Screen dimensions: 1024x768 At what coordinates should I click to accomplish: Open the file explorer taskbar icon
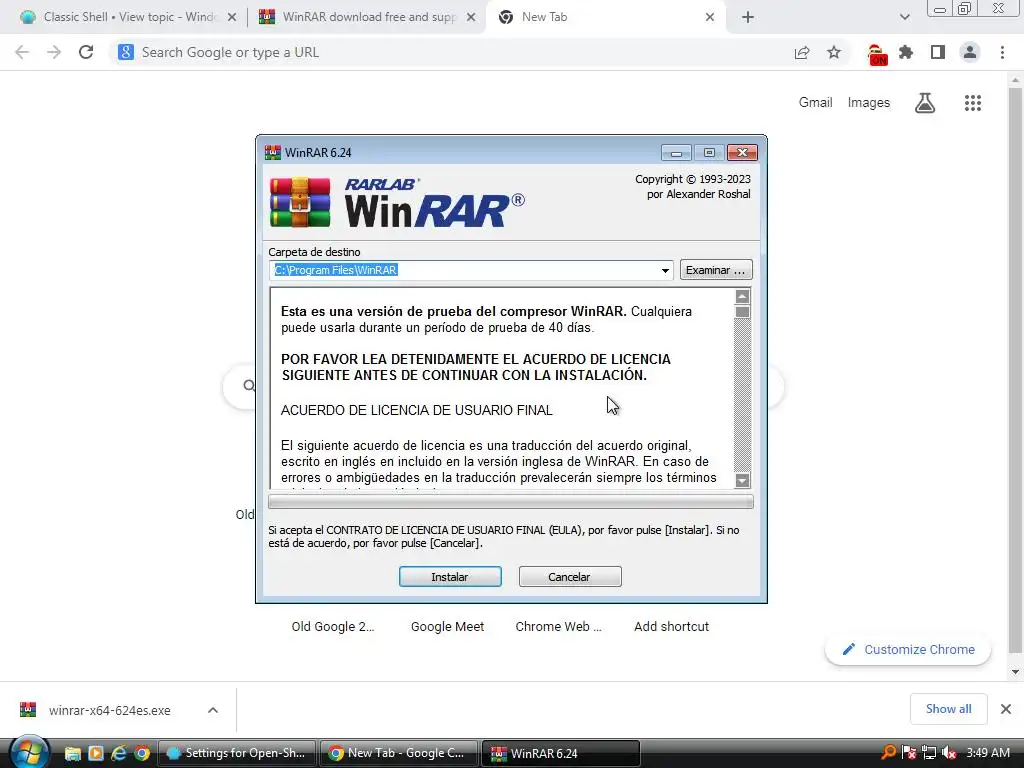(72, 753)
